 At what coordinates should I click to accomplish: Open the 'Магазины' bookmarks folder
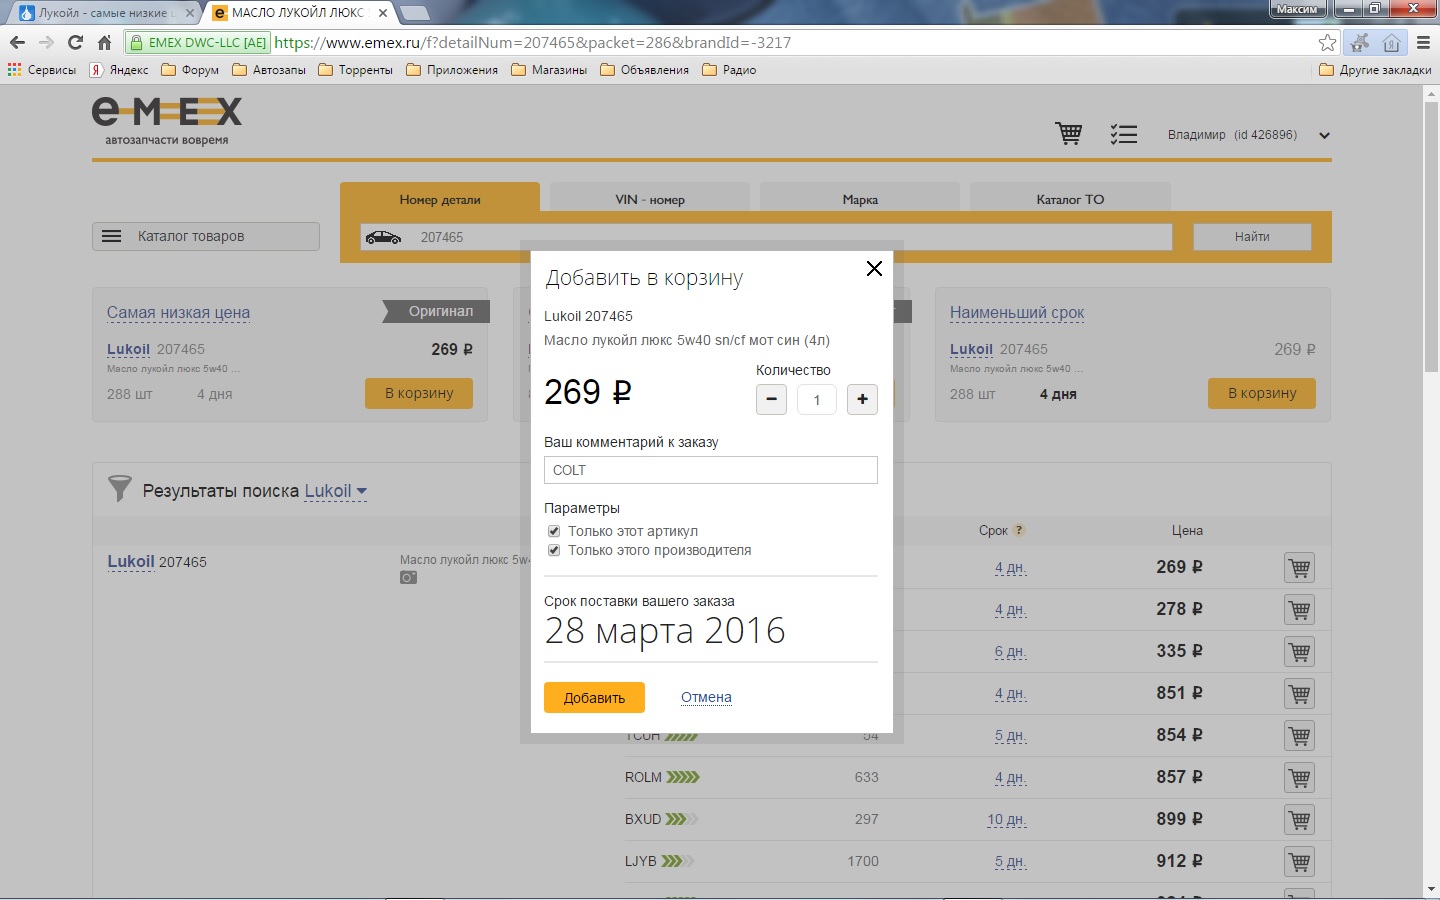(x=549, y=70)
